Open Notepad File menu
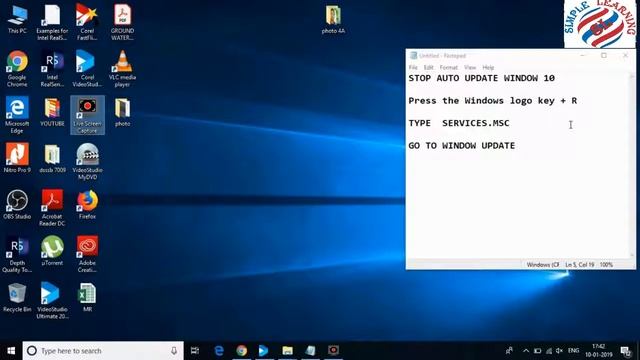 (x=413, y=67)
